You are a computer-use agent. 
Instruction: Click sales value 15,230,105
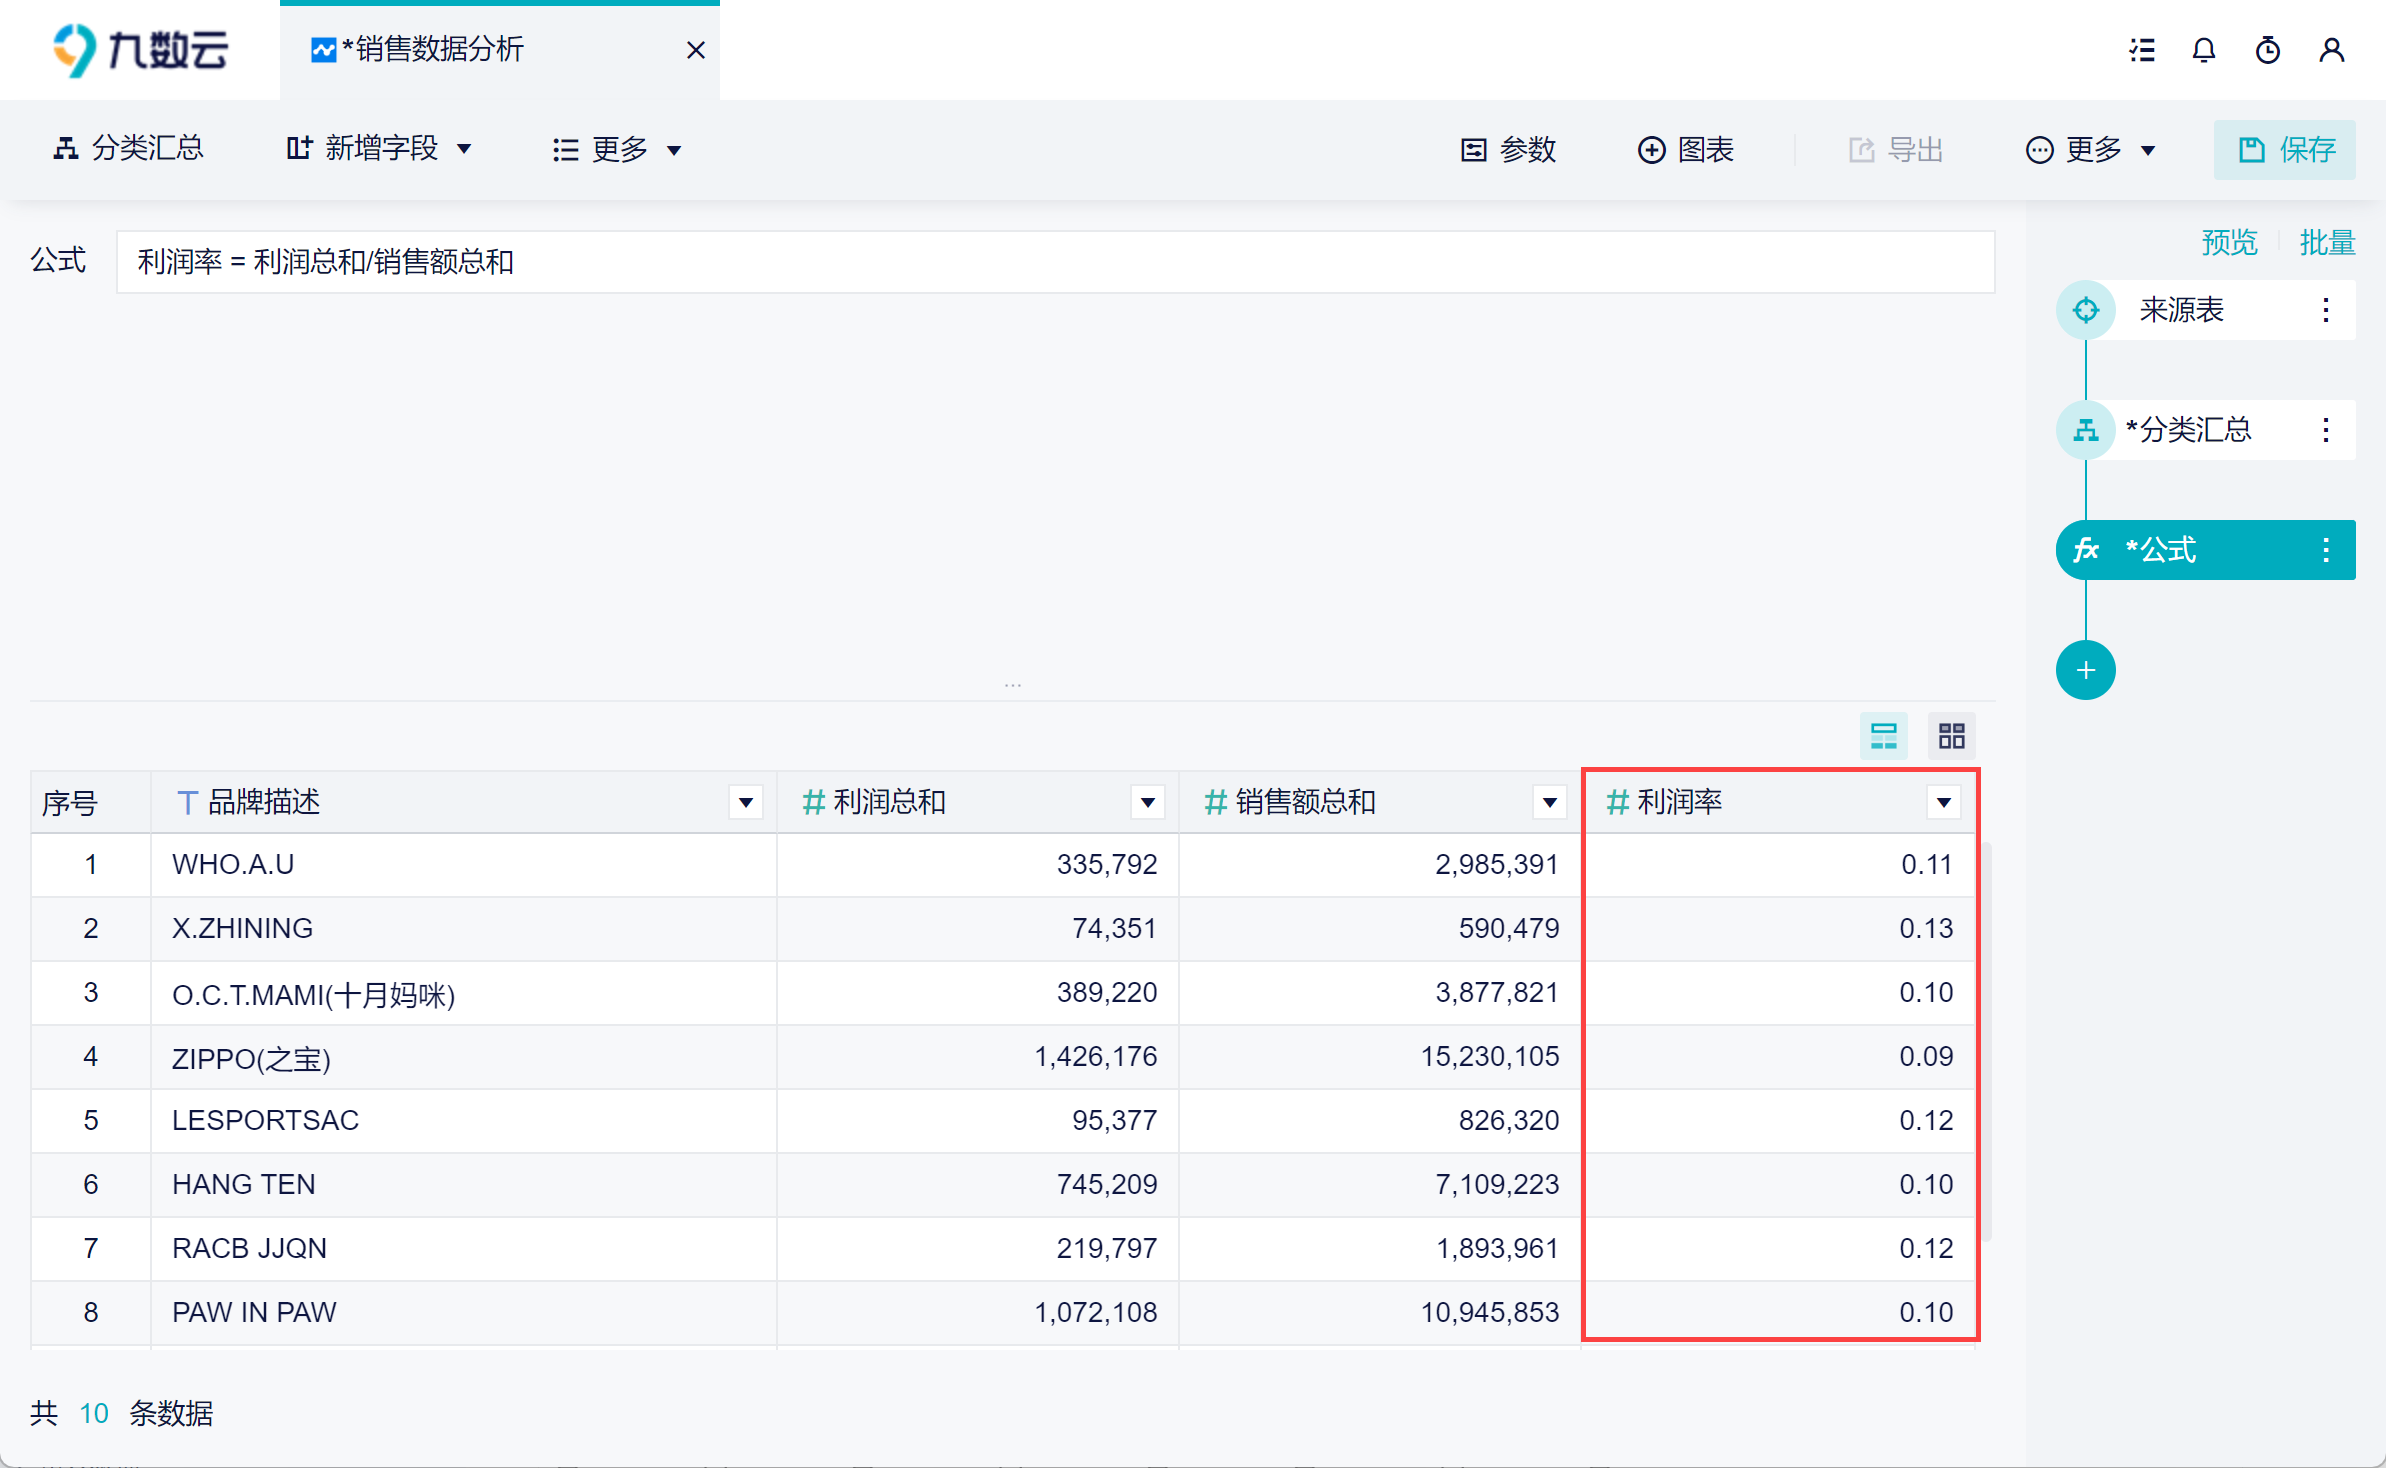click(x=1490, y=1057)
